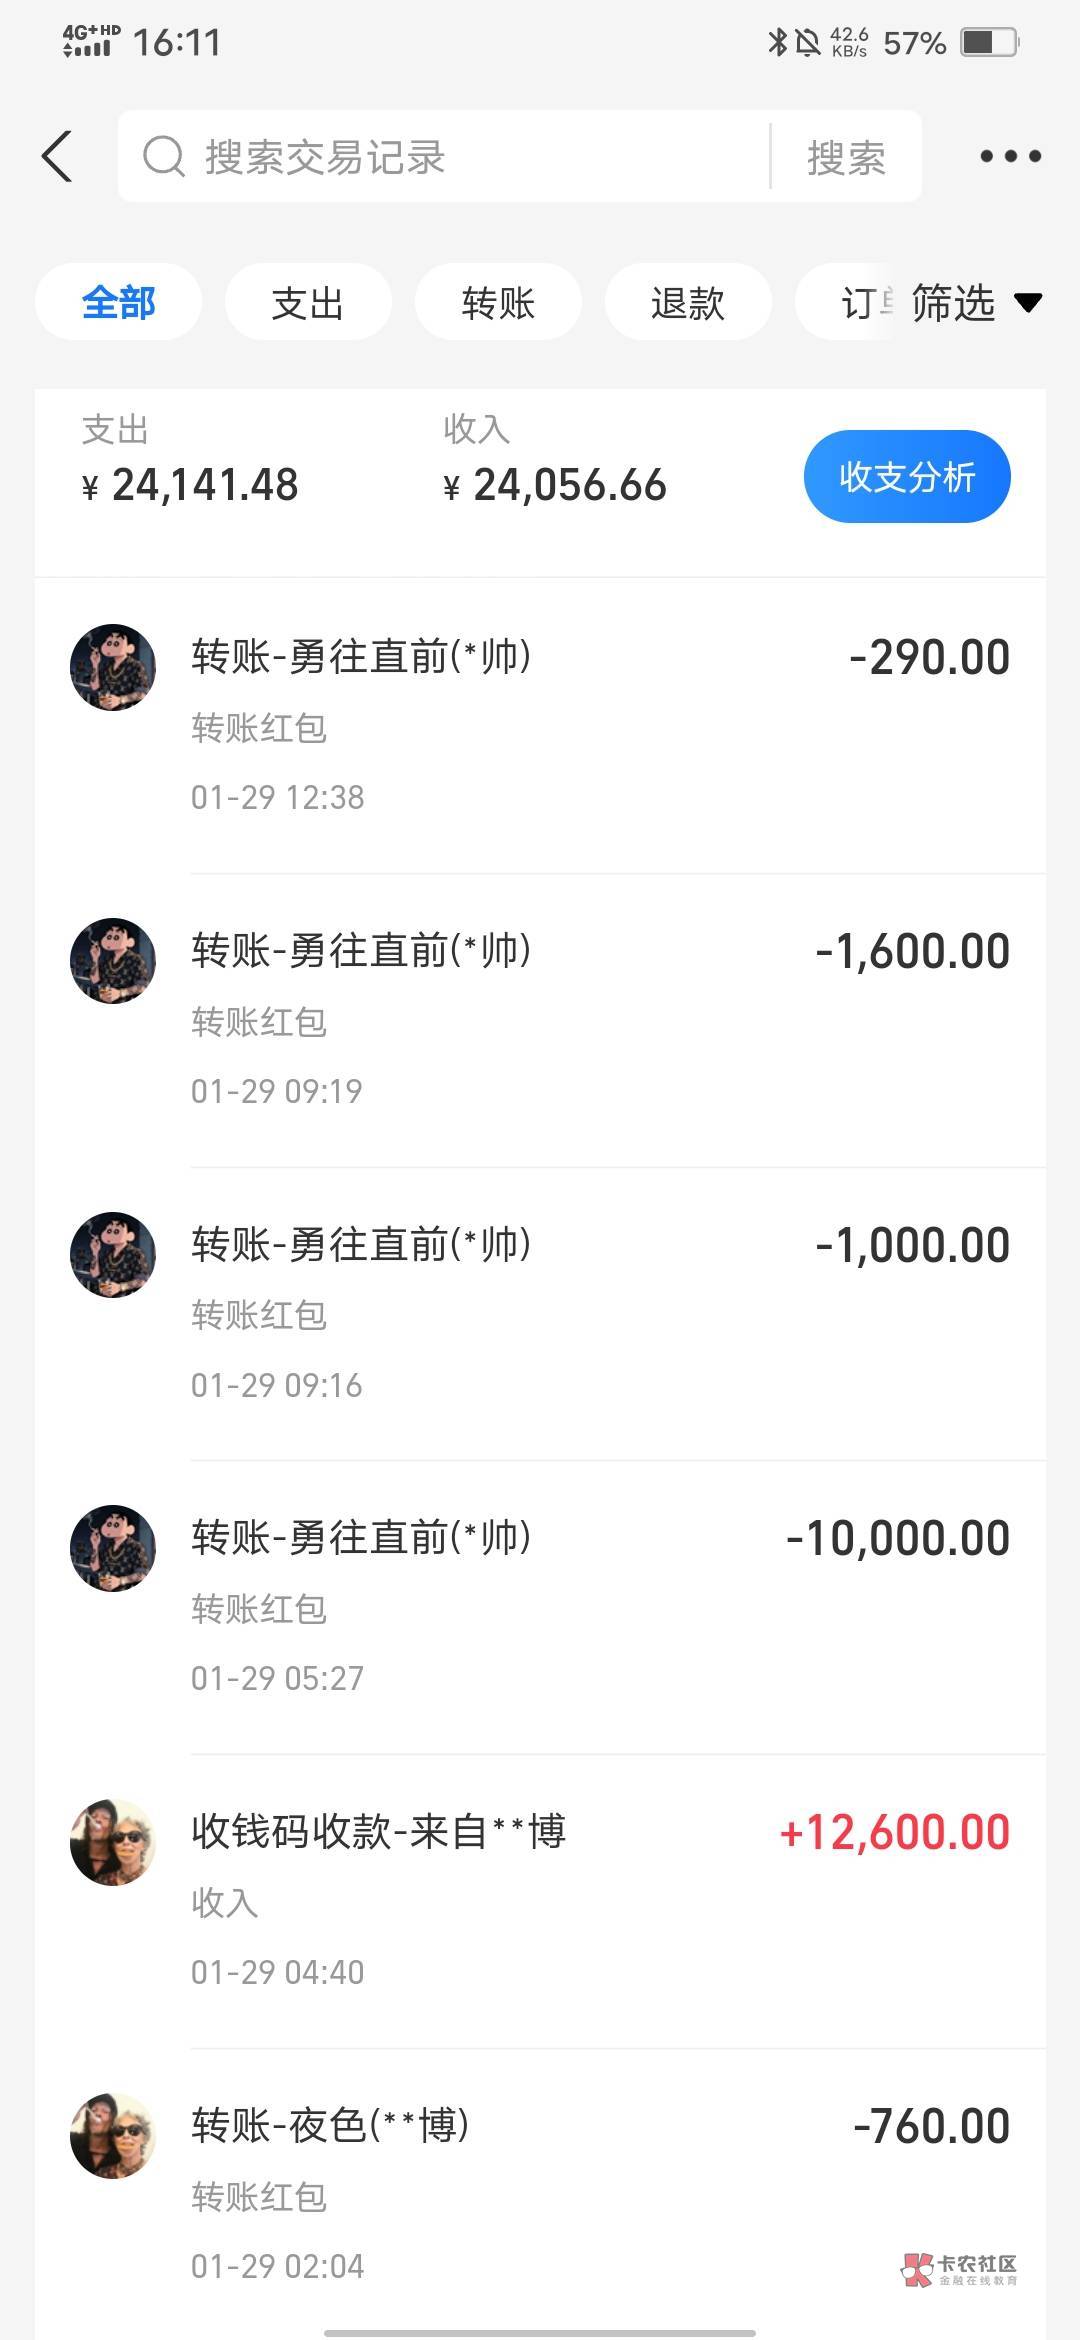Image resolution: width=1080 pixels, height=2340 pixels.
Task: Tap avatar of the +12,600.00 payment
Action: [x=113, y=1842]
